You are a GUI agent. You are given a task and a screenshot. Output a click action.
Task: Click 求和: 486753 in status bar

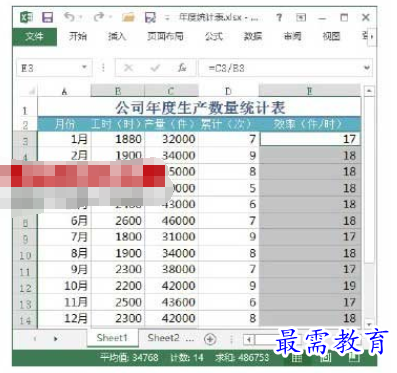pyautogui.click(x=242, y=358)
